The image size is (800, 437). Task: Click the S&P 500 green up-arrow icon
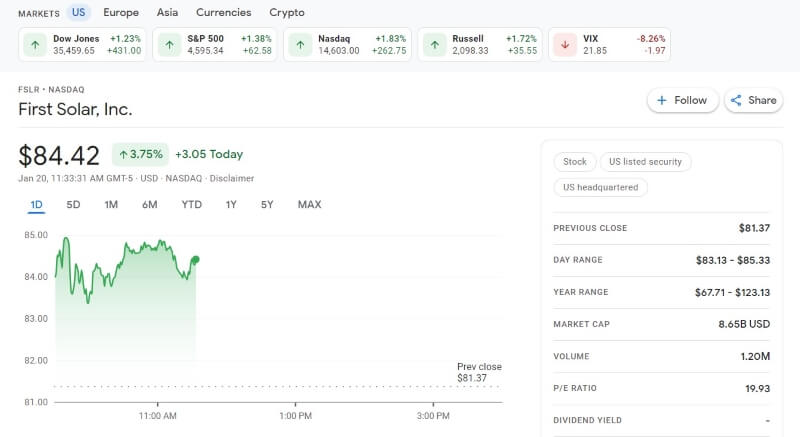coord(169,45)
